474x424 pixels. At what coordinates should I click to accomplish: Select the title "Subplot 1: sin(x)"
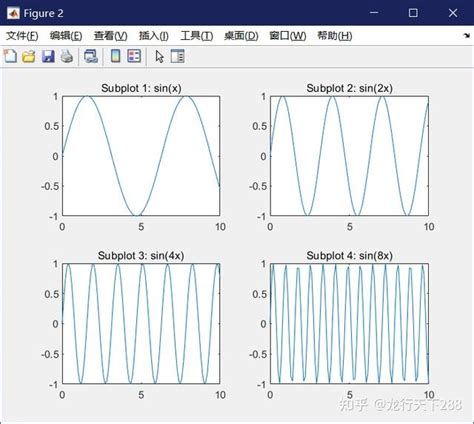[x=141, y=88]
